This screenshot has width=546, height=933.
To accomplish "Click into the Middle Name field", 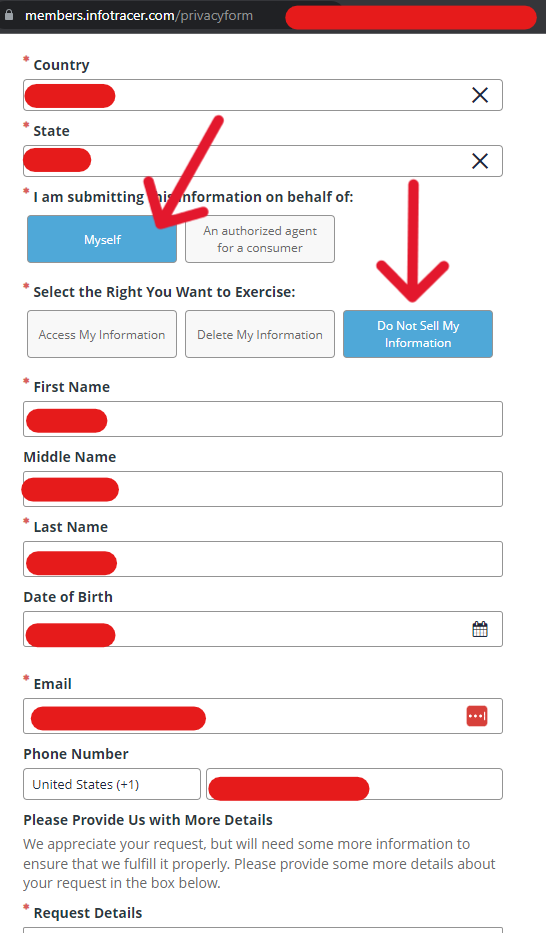I will pos(263,489).
